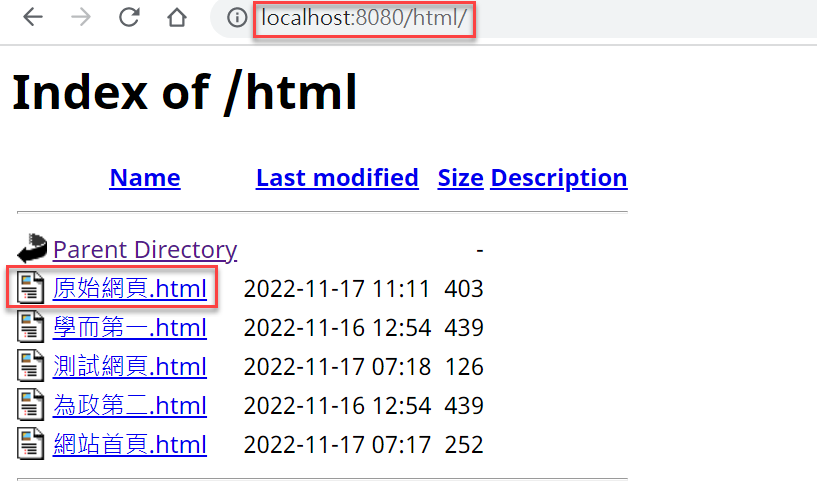817x487 pixels.
Task: Click the browser back arrow
Action: point(33,17)
